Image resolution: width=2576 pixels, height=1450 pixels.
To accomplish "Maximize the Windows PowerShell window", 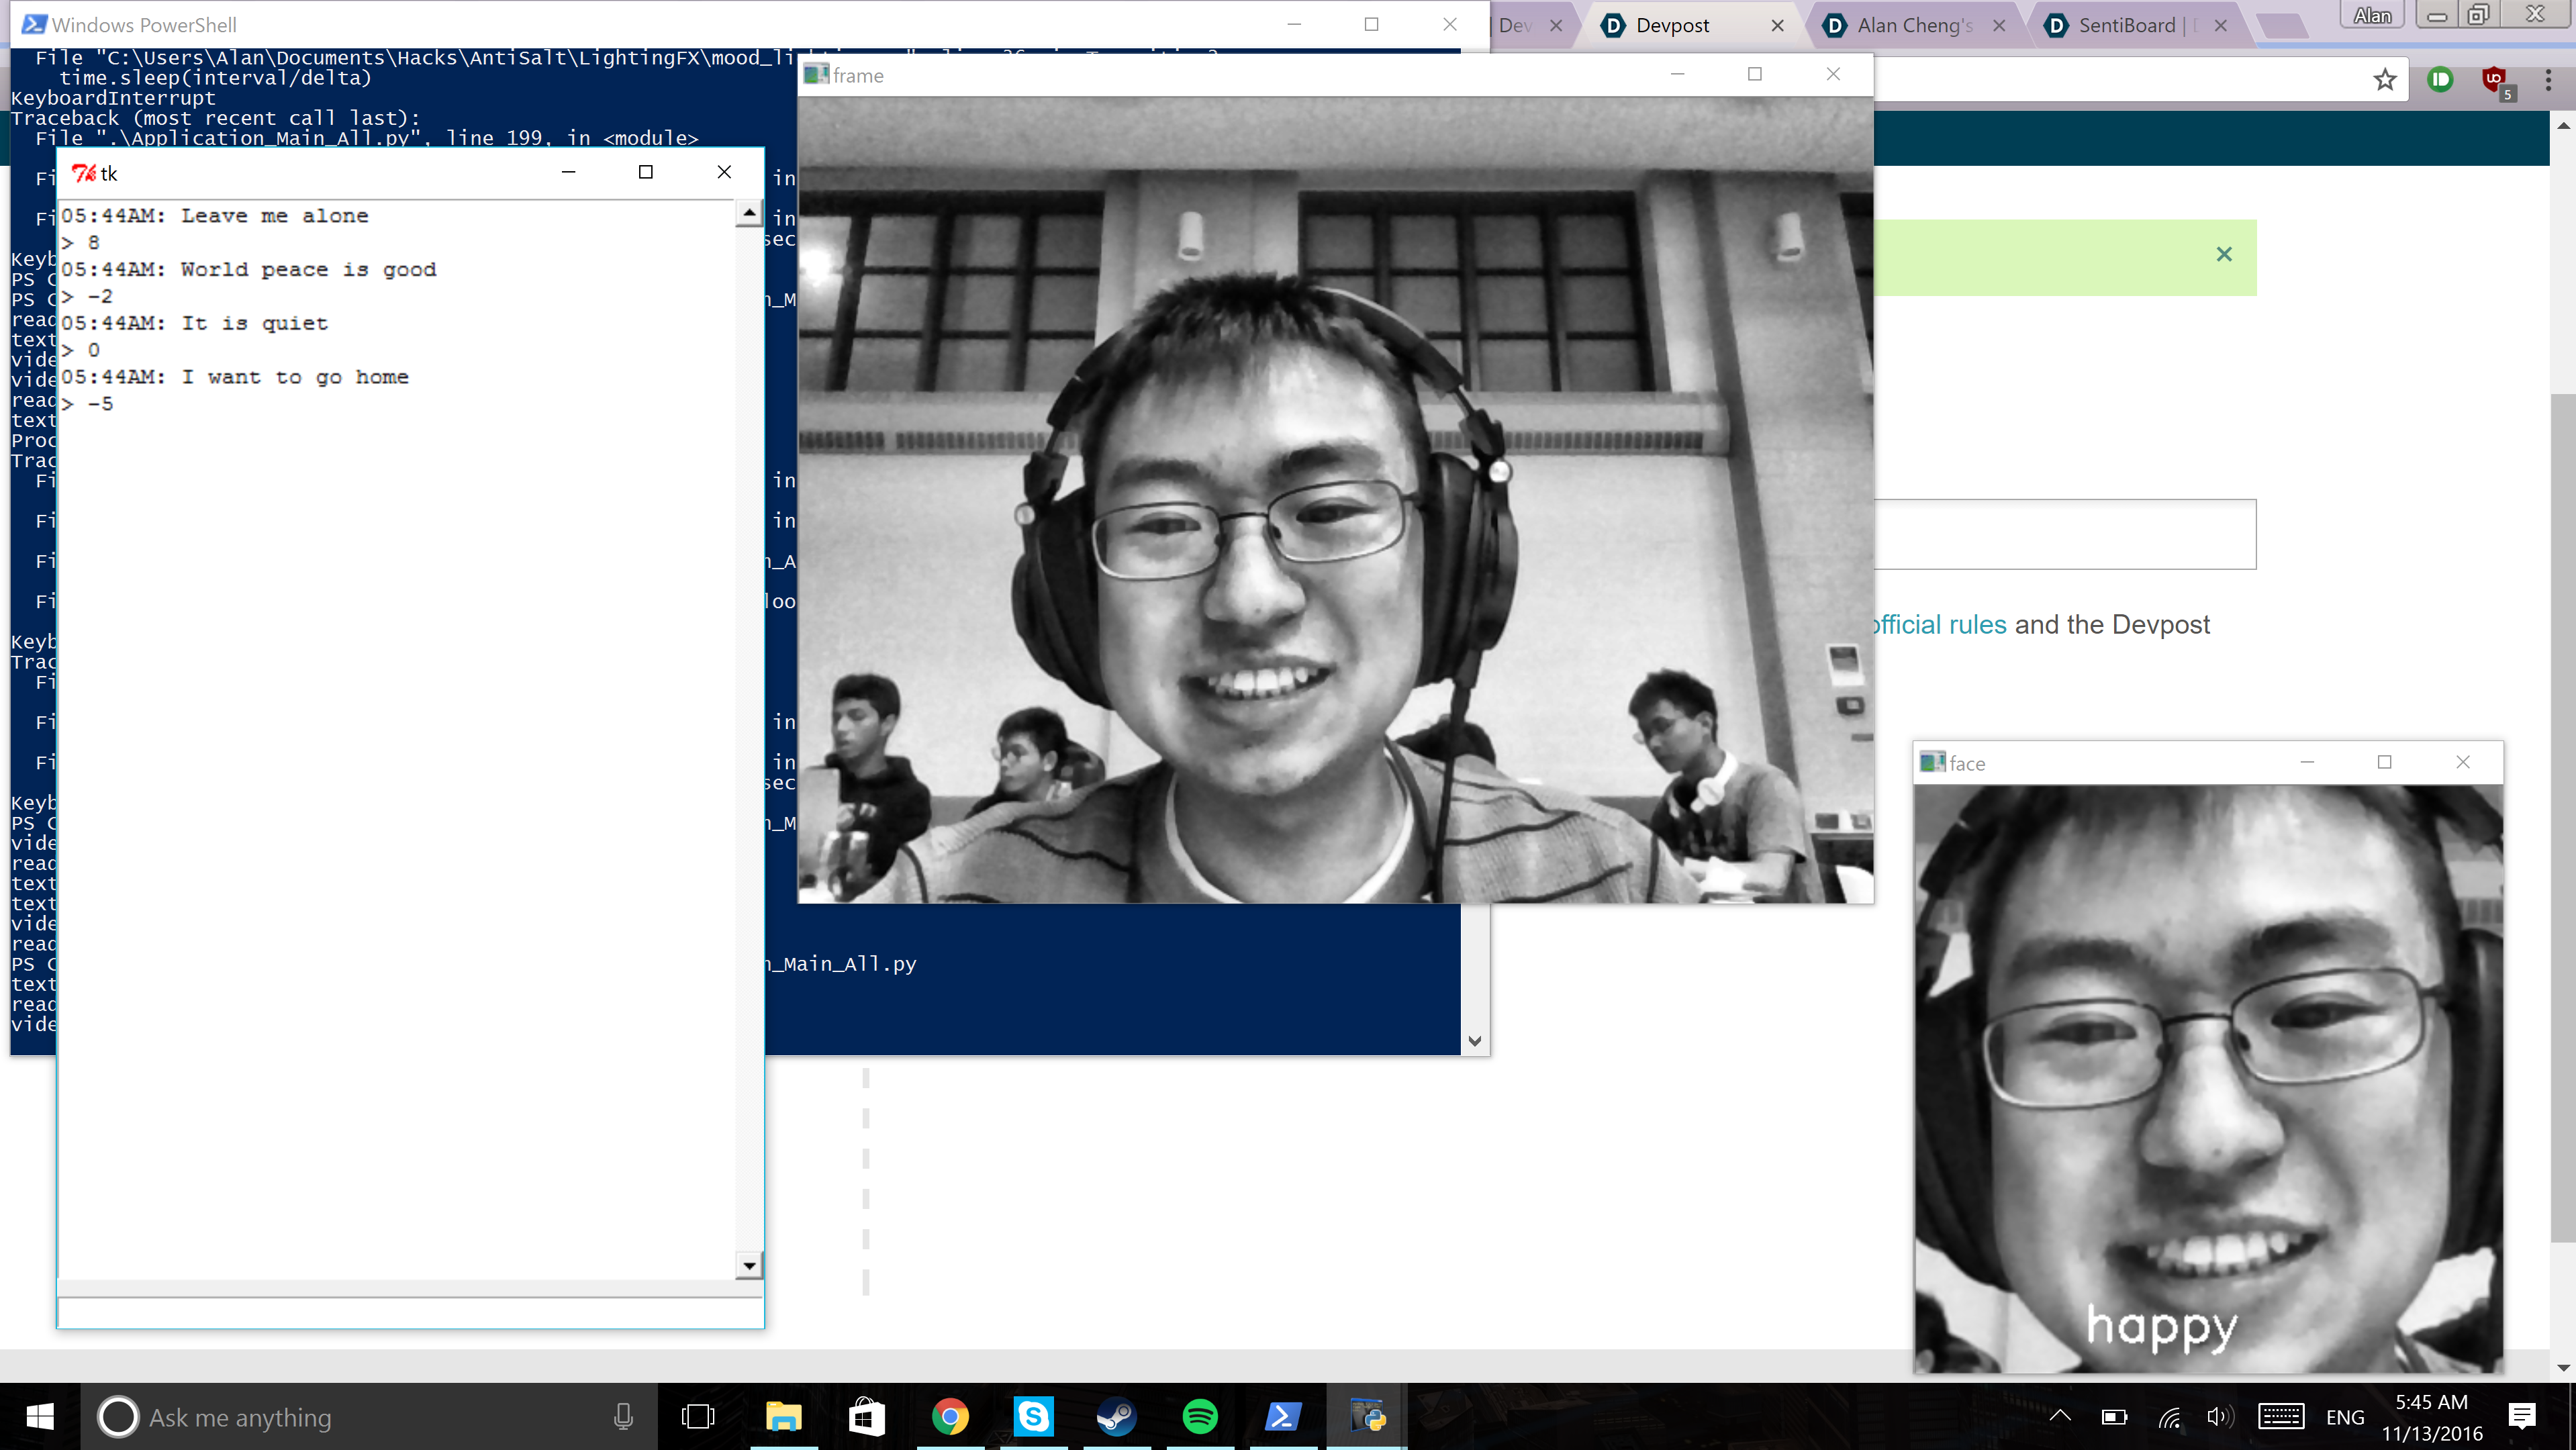I will coord(1371,24).
